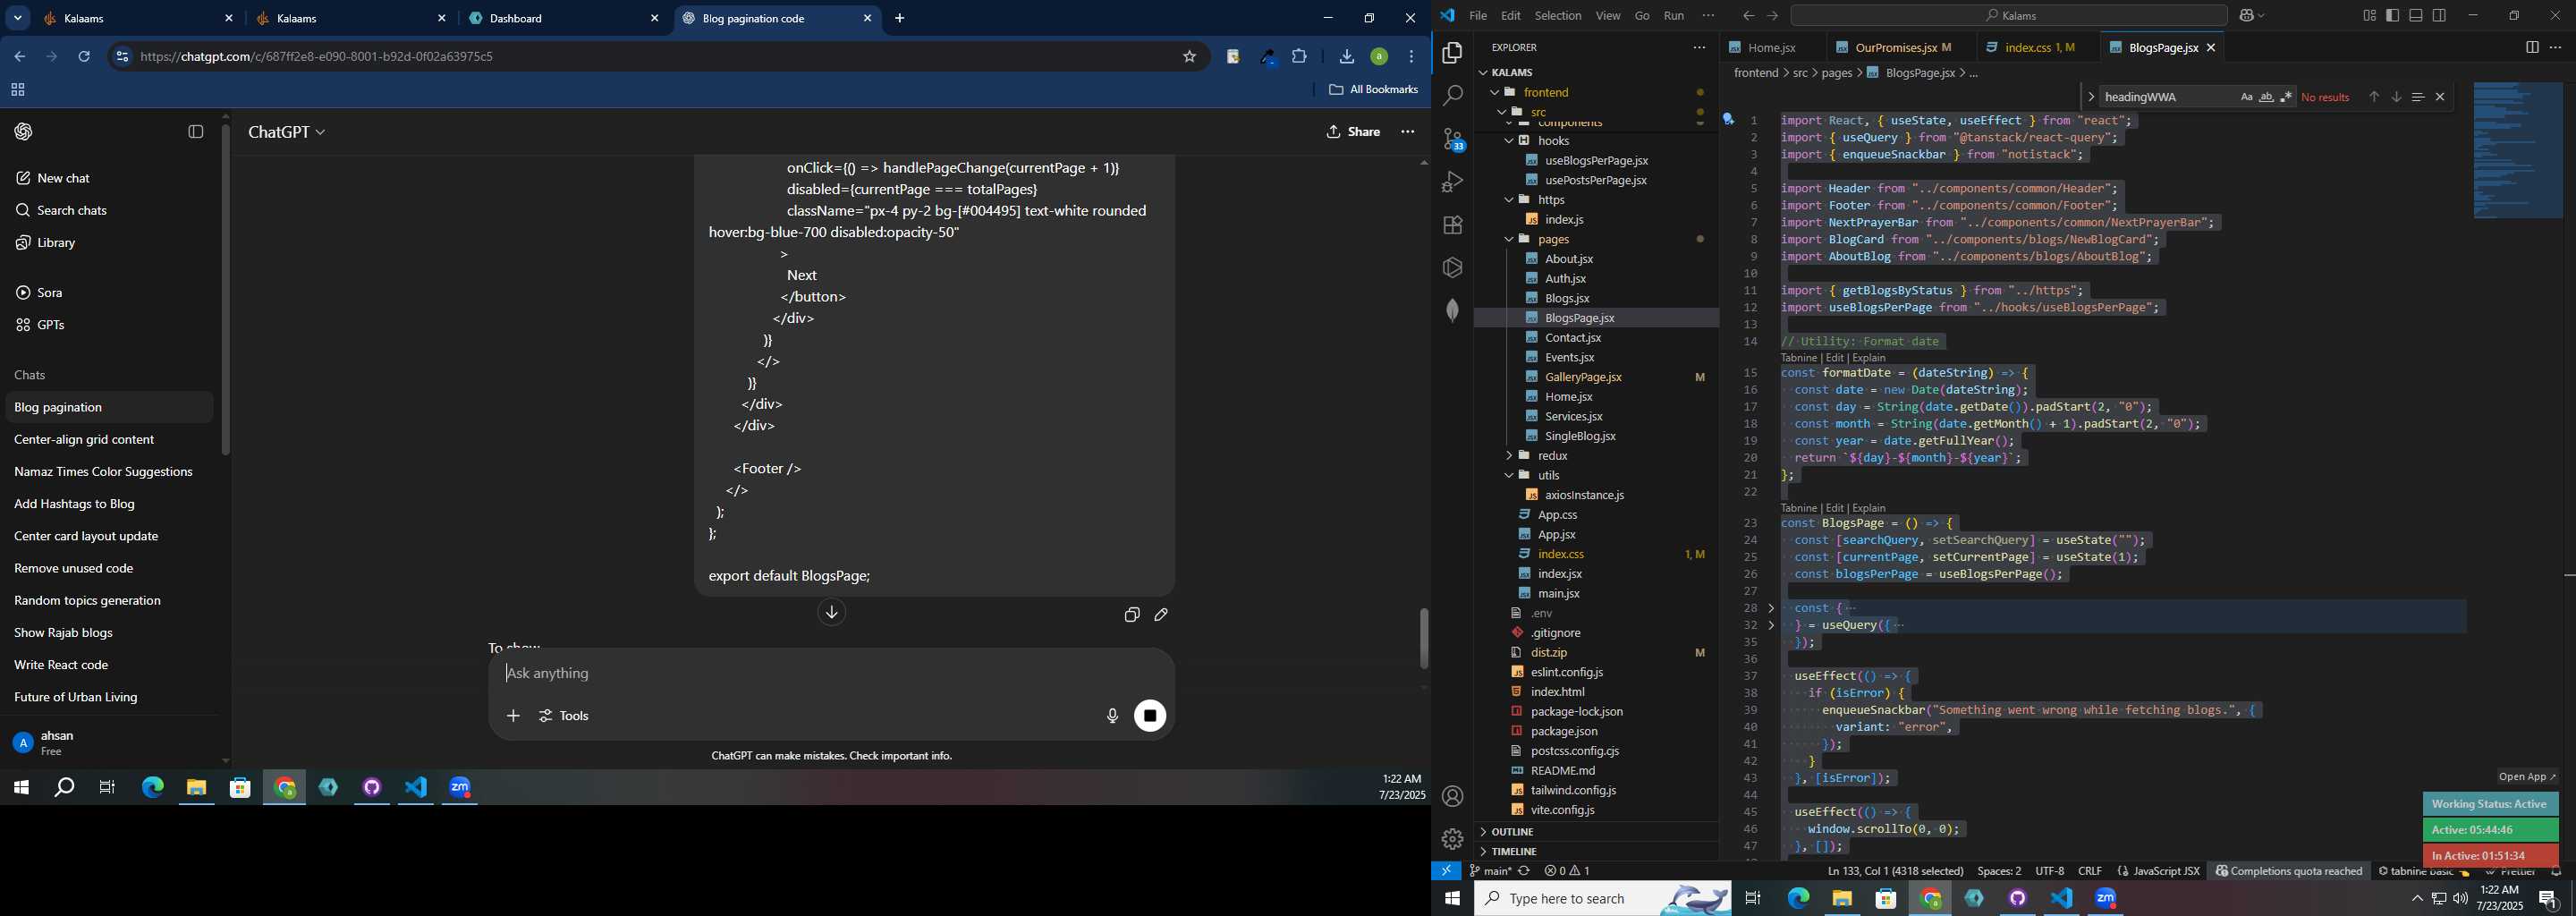Unfold code region at line 28
Viewport: 2576px width, 916px height.
click(1771, 608)
